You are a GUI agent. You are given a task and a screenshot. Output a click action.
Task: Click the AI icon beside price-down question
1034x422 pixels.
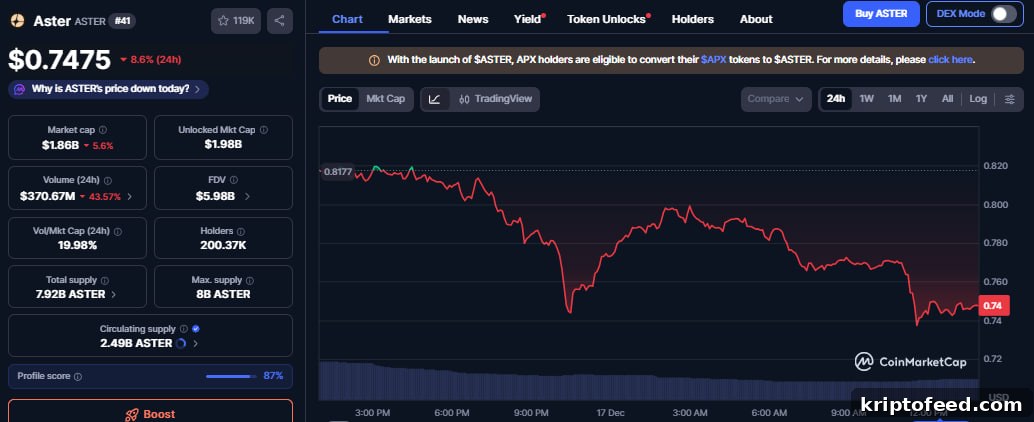tap(20, 89)
